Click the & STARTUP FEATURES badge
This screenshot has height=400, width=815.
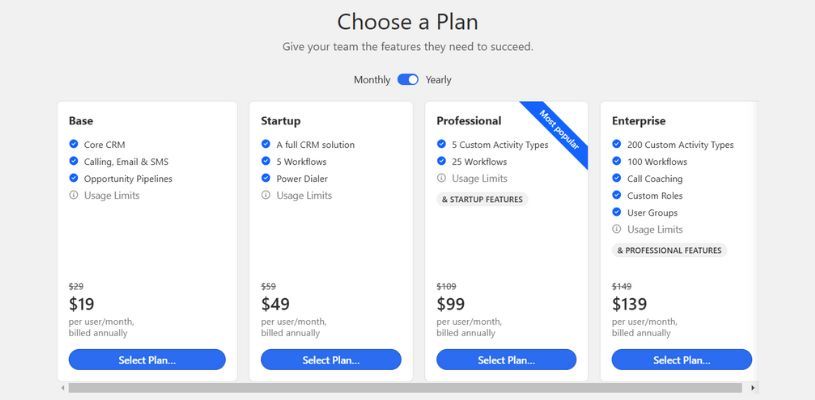(482, 199)
